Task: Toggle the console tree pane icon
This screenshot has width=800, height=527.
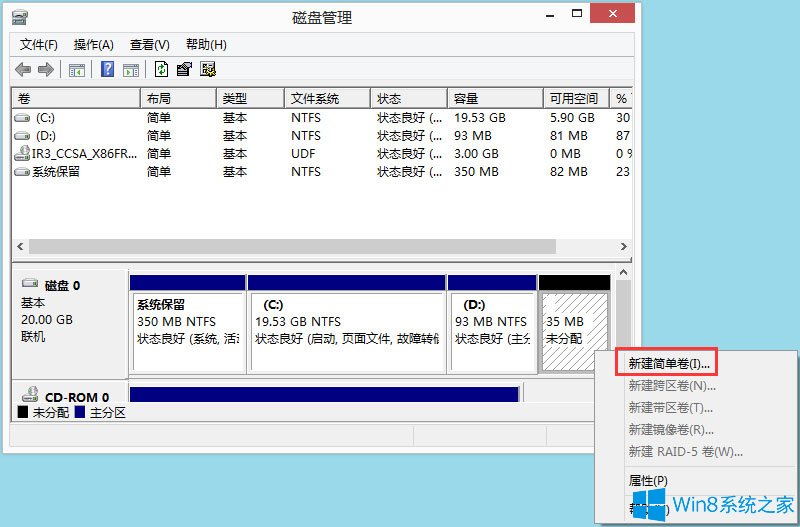Action: [77, 69]
